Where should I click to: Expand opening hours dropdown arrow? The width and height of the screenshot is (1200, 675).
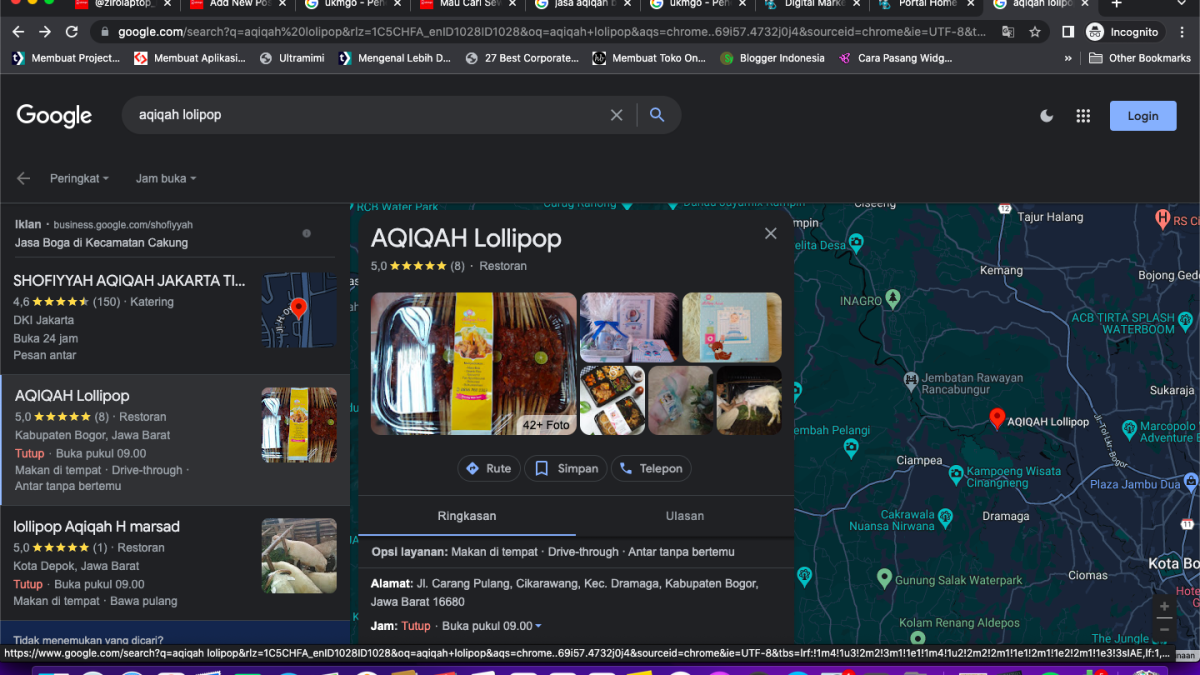538,627
